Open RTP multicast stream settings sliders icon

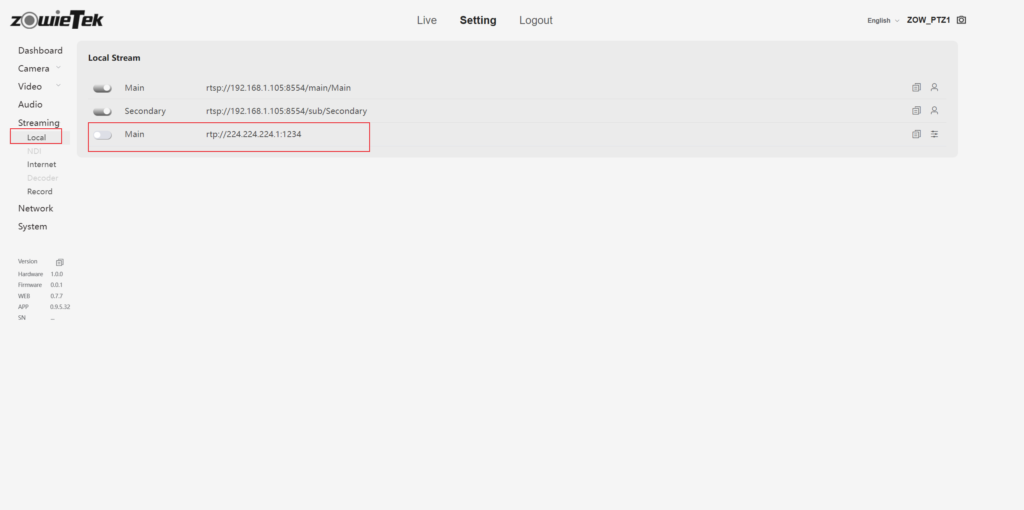coord(934,134)
